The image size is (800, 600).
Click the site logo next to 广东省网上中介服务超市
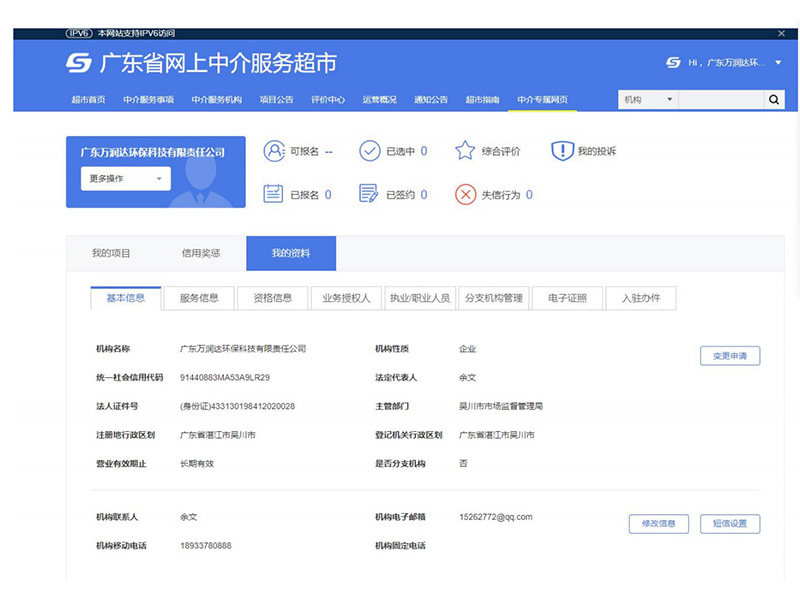(x=79, y=64)
